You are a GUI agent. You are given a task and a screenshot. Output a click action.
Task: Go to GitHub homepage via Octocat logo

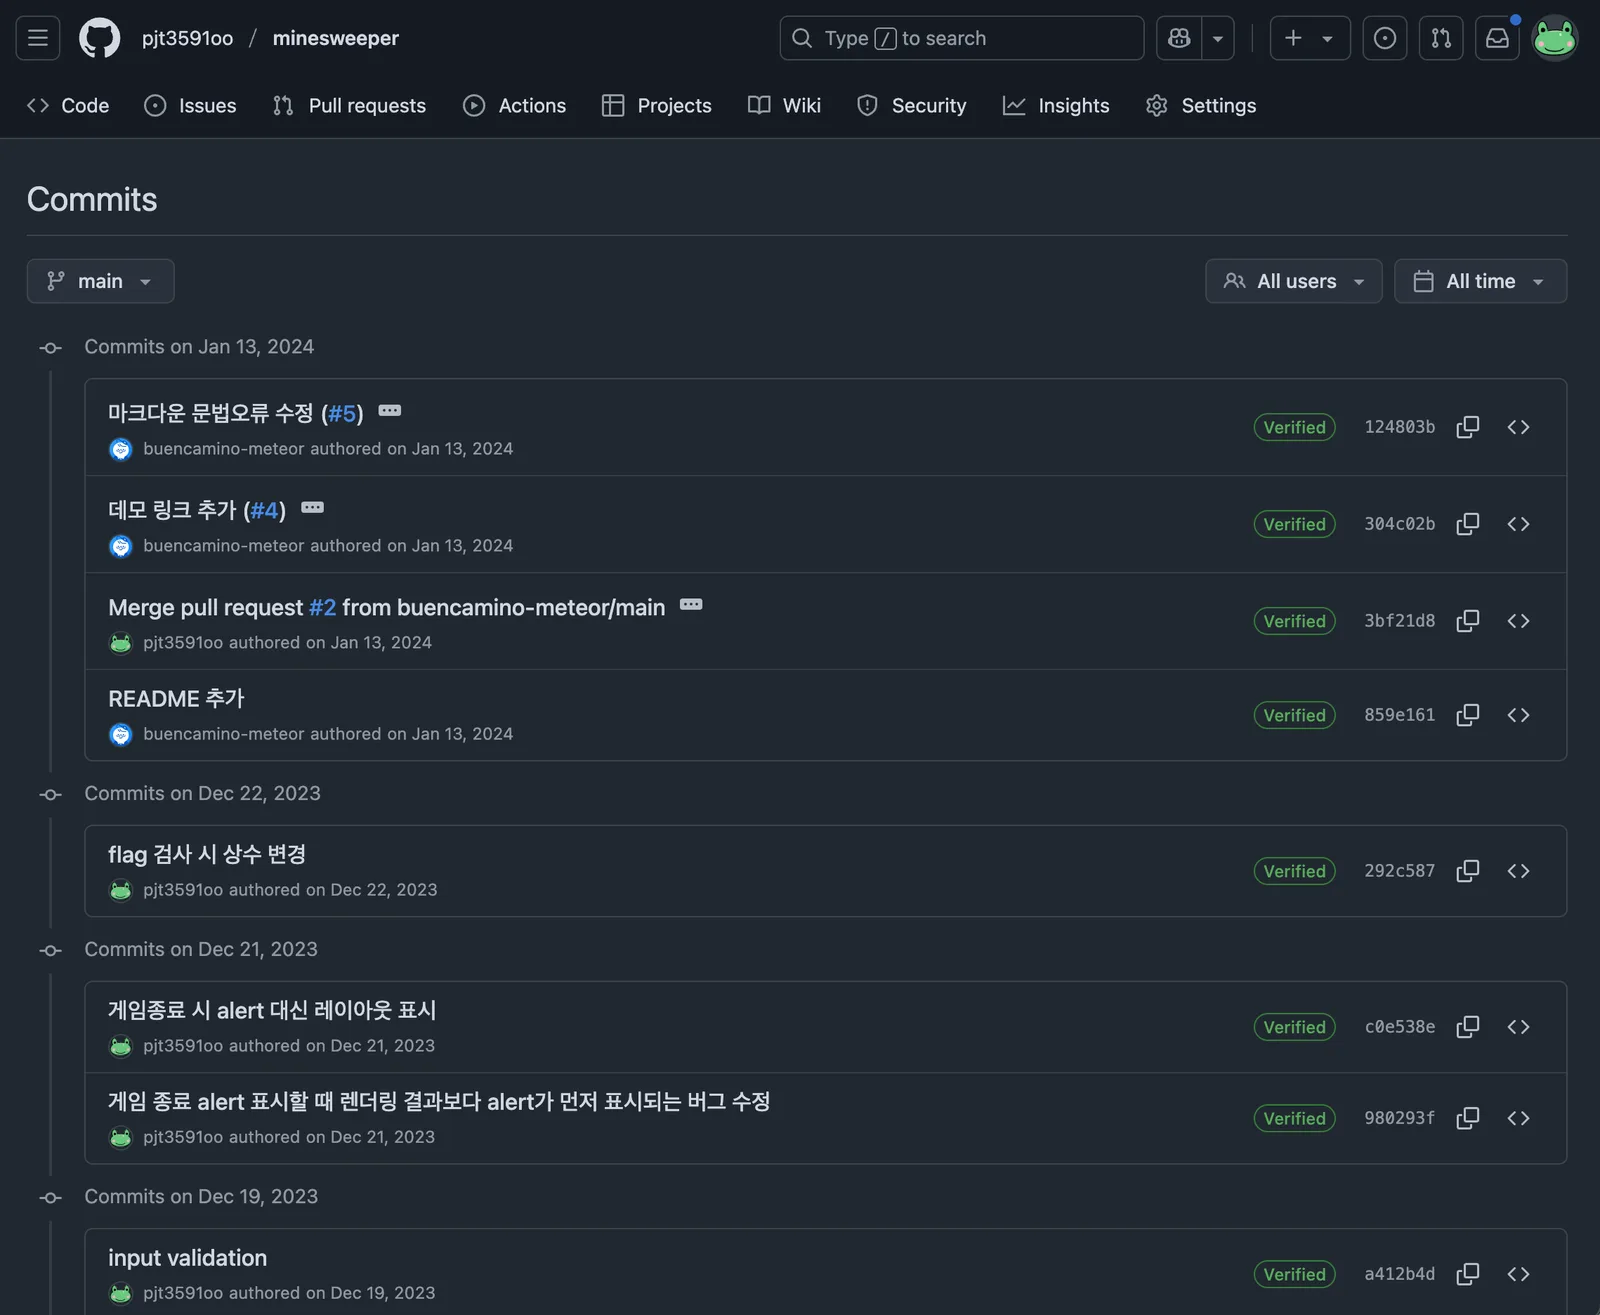click(99, 38)
